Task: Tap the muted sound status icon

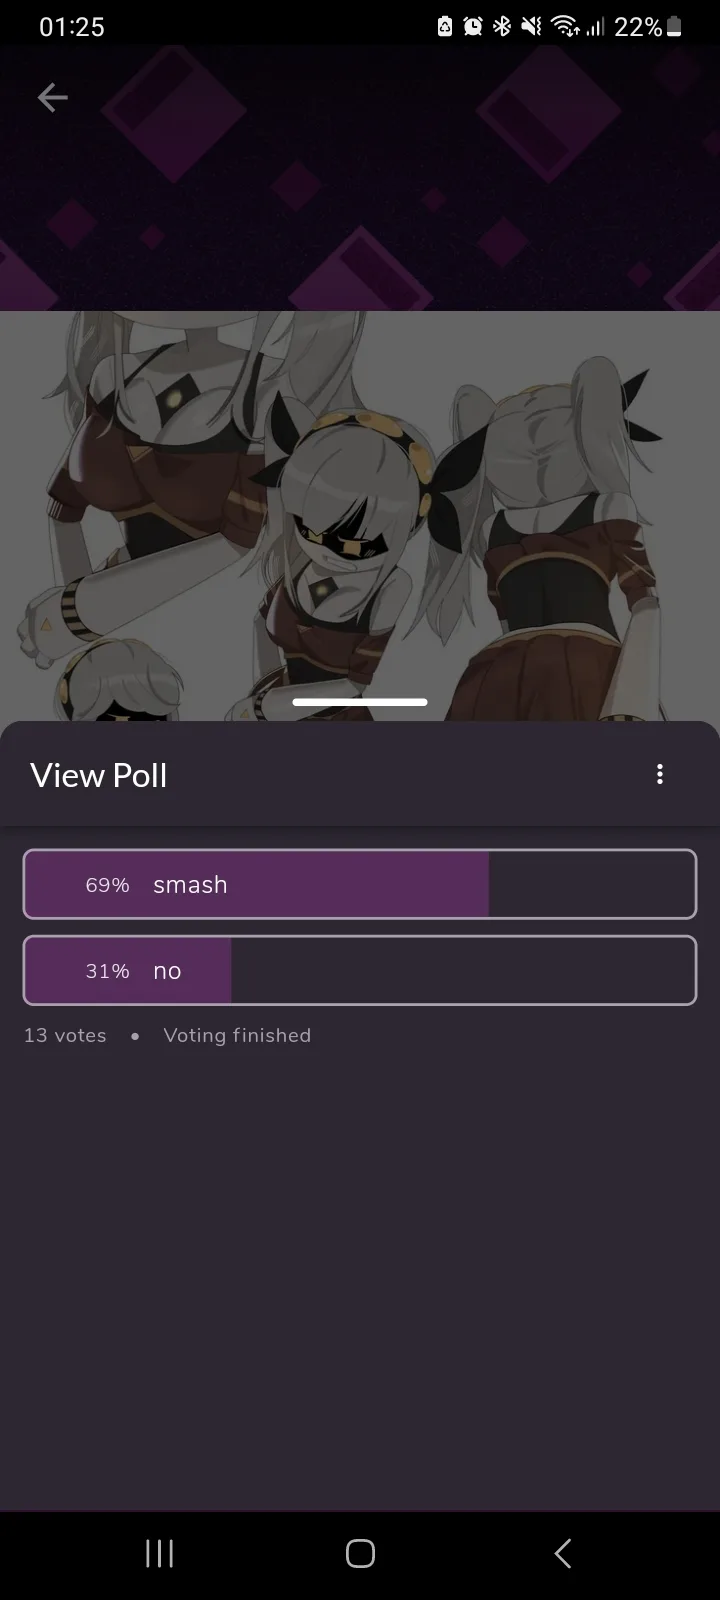Action: [531, 27]
